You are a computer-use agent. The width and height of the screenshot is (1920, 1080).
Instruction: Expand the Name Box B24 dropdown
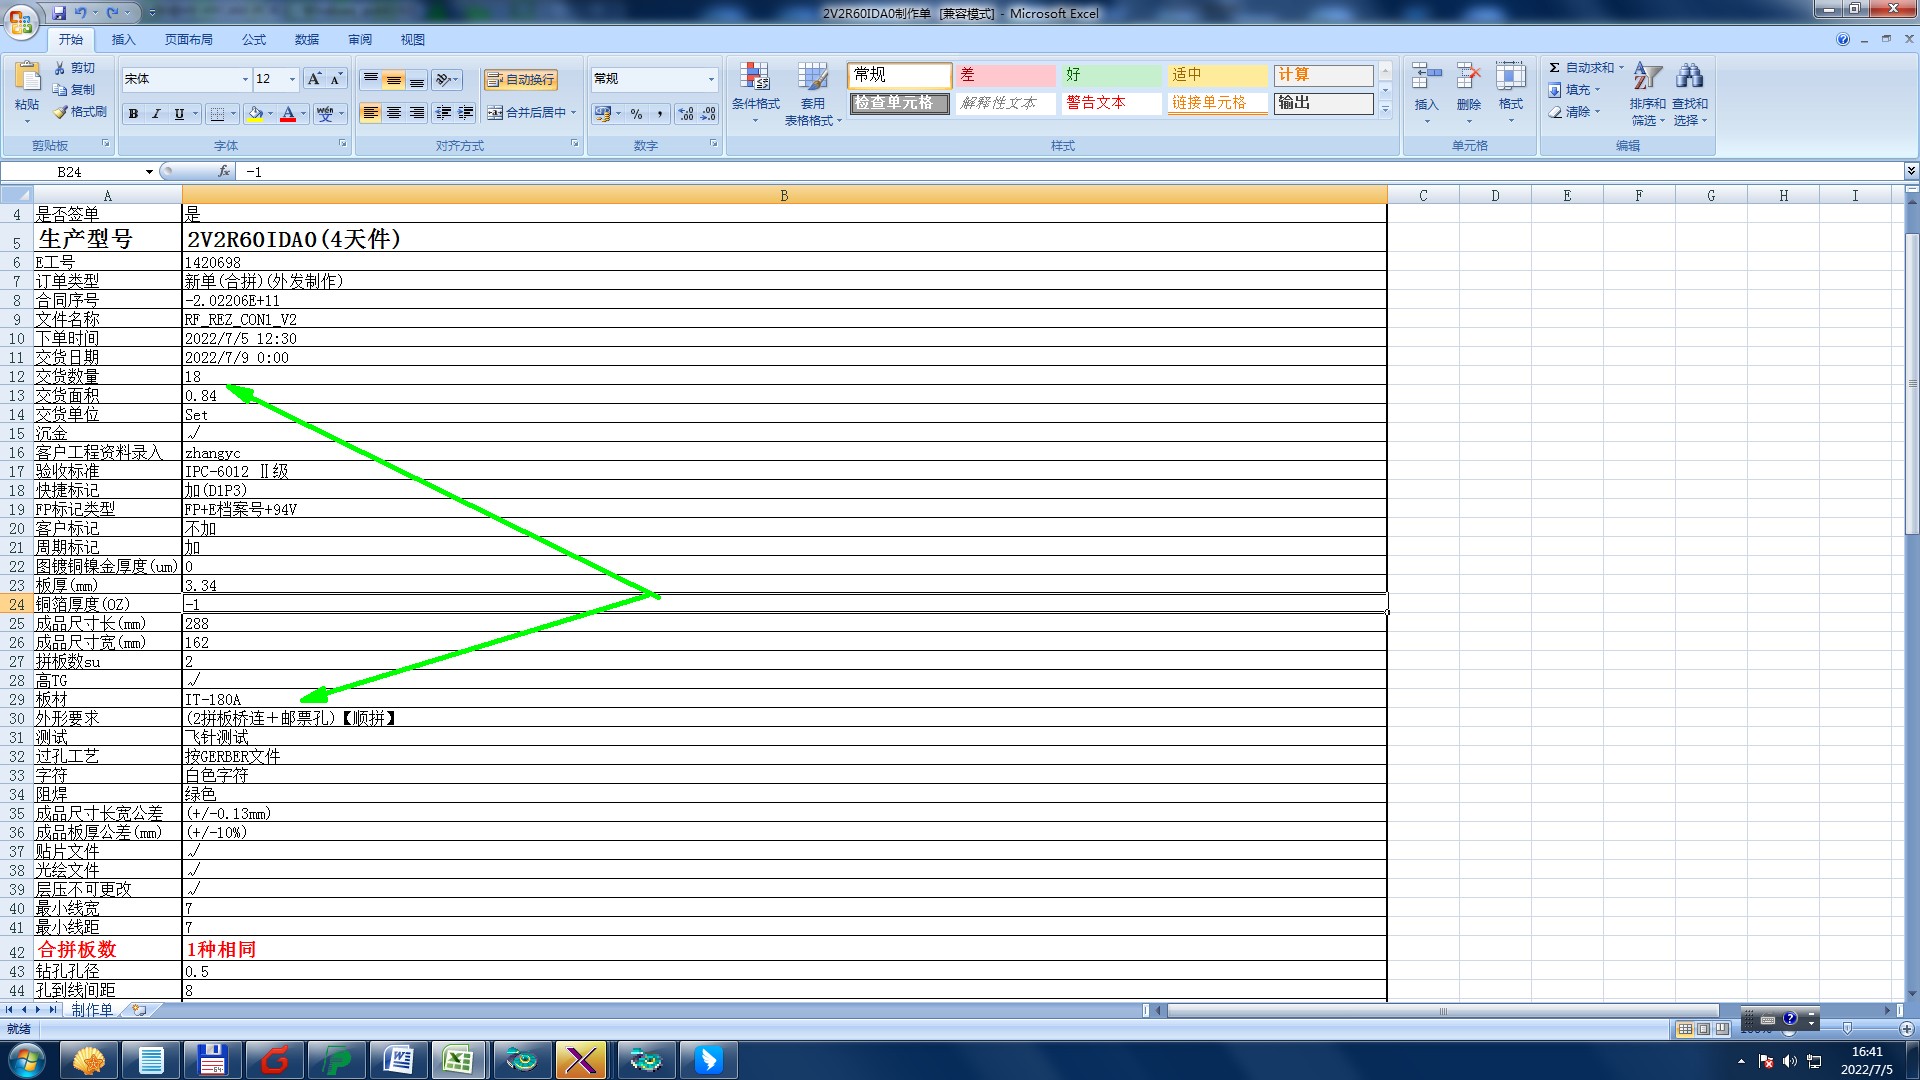(x=149, y=172)
